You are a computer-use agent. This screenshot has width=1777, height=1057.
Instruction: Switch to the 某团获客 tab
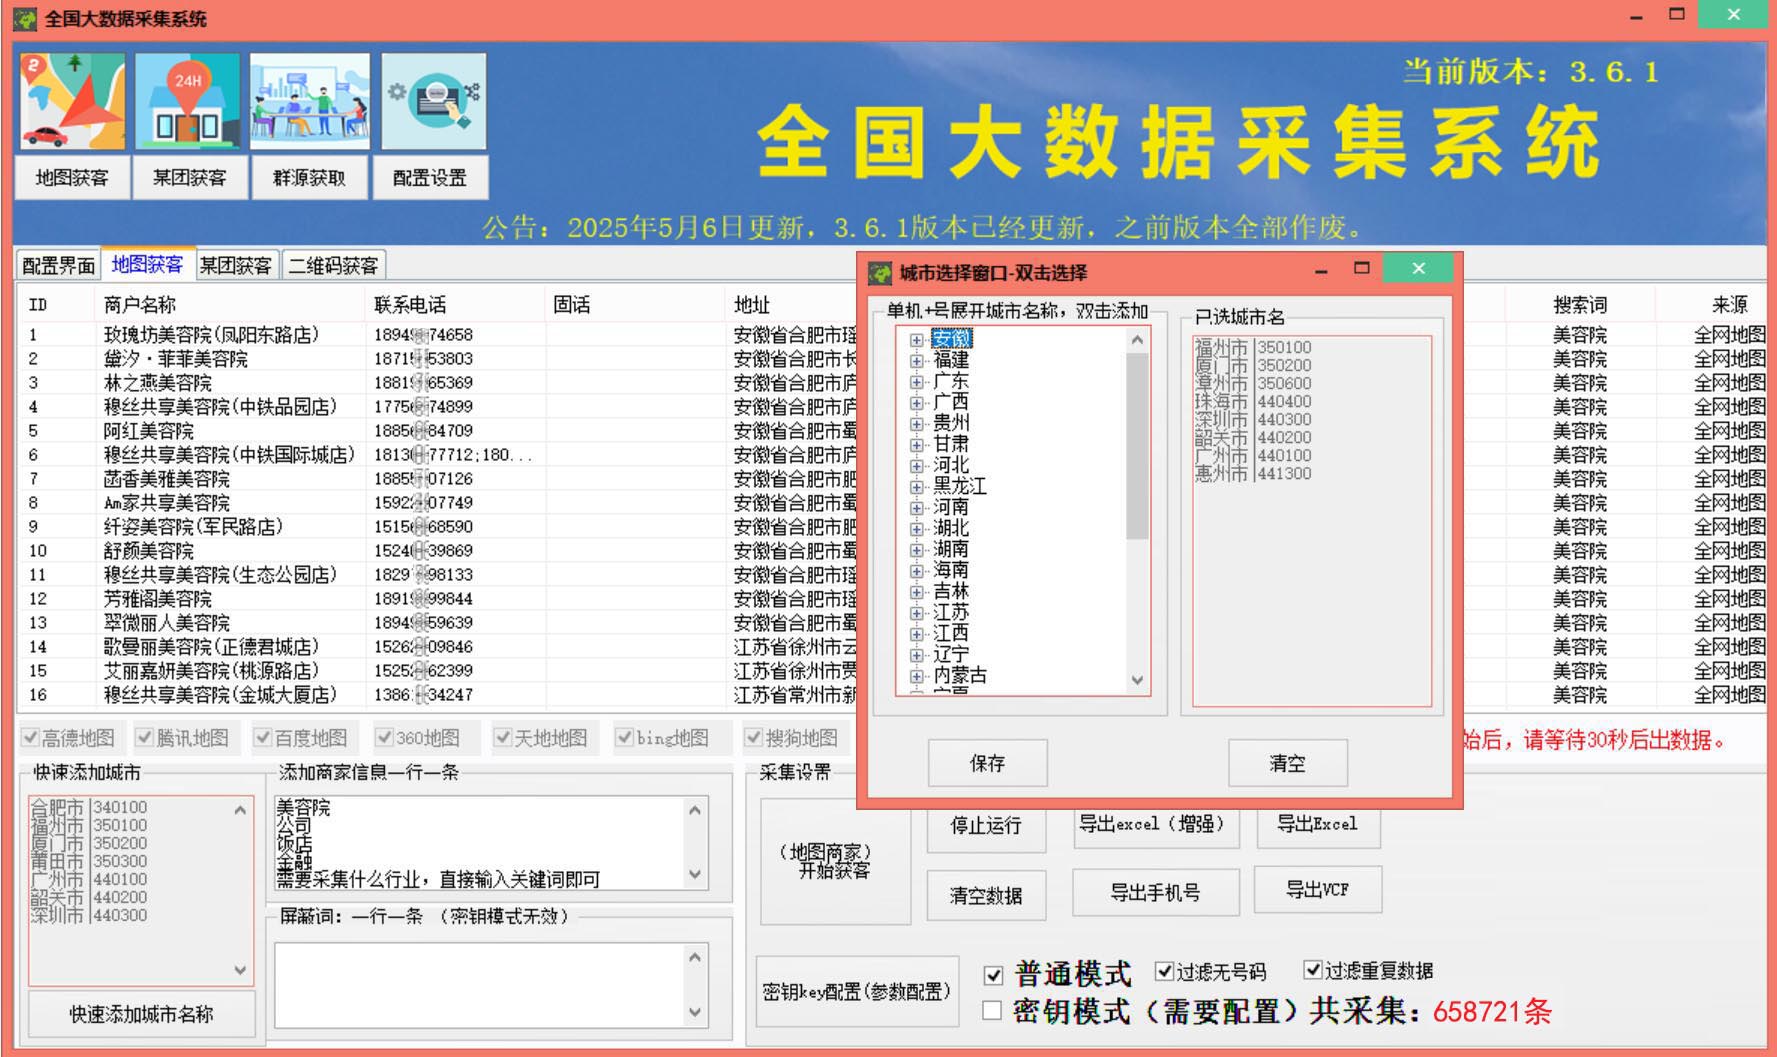(x=235, y=265)
